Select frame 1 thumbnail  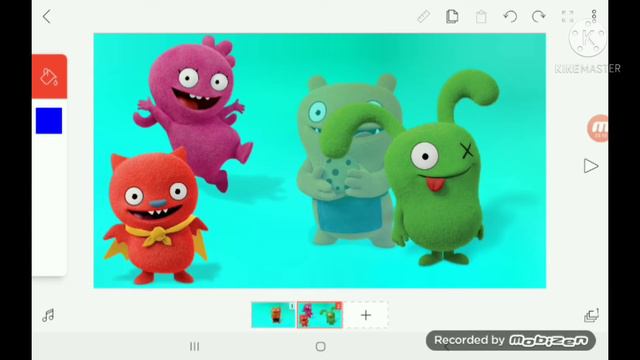click(x=273, y=315)
